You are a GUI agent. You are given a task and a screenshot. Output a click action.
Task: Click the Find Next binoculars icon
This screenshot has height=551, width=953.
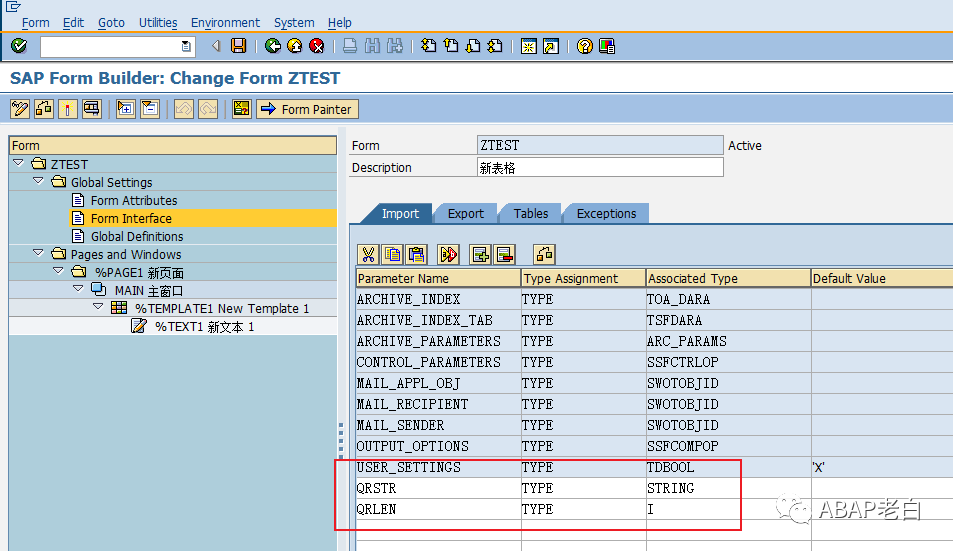pos(395,46)
